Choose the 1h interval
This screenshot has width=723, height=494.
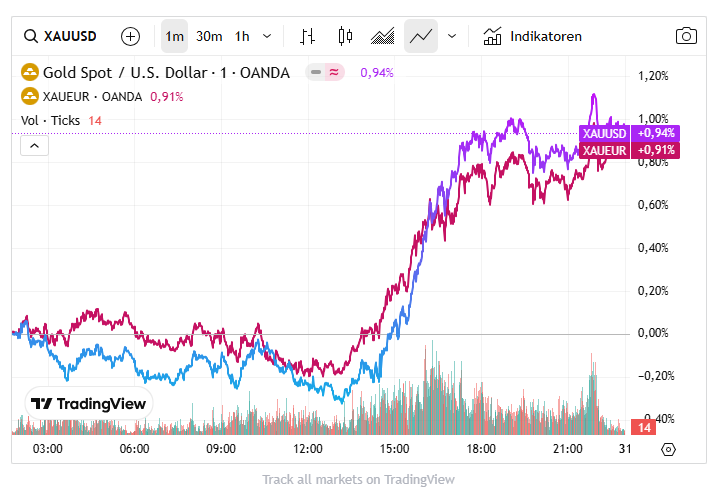pos(242,36)
